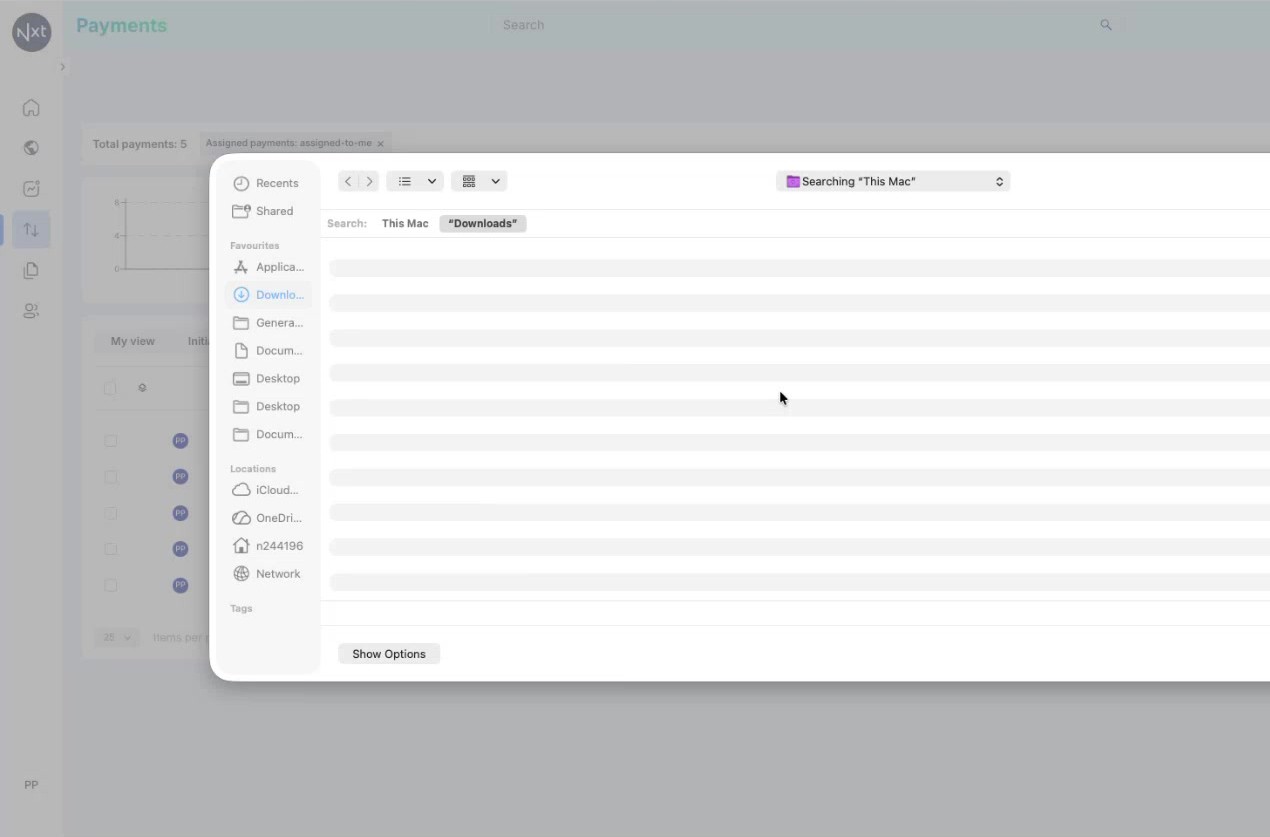The image size is (1270, 837).
Task: Select Applications in Favourites
Action: pyautogui.click(x=267, y=267)
